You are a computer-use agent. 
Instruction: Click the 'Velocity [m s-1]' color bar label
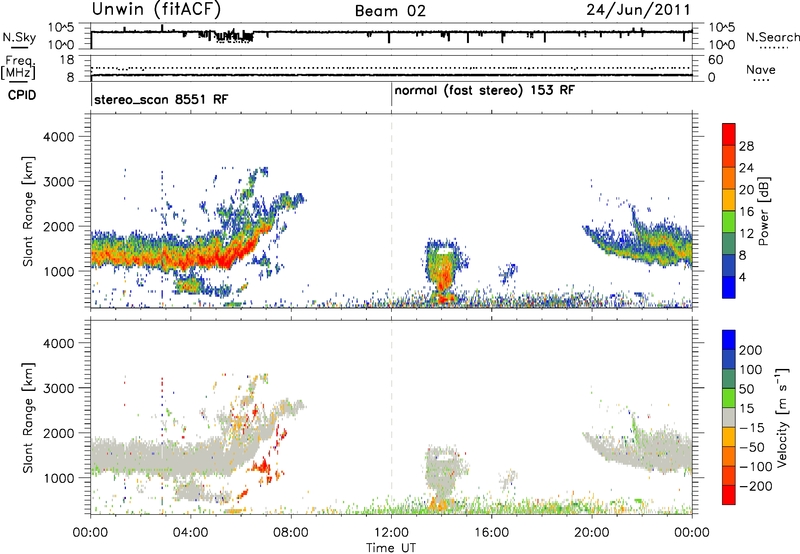(781, 417)
